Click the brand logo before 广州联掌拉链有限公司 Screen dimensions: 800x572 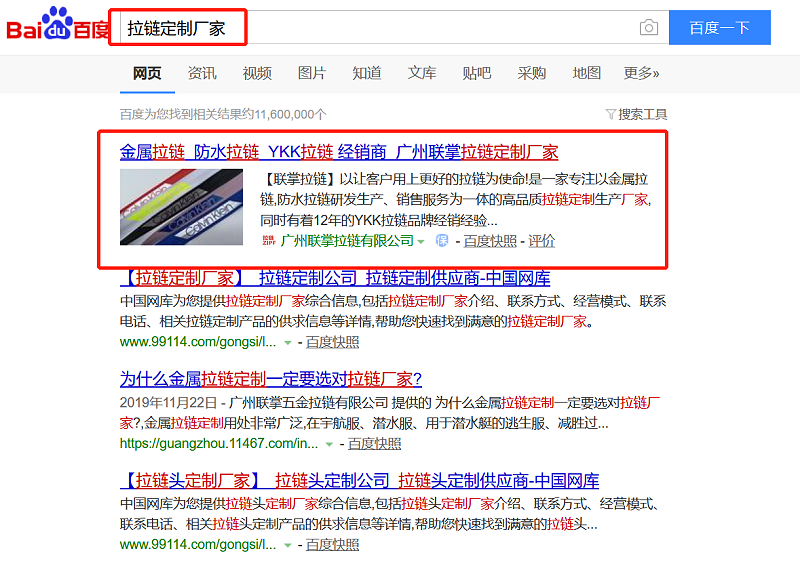click(268, 241)
